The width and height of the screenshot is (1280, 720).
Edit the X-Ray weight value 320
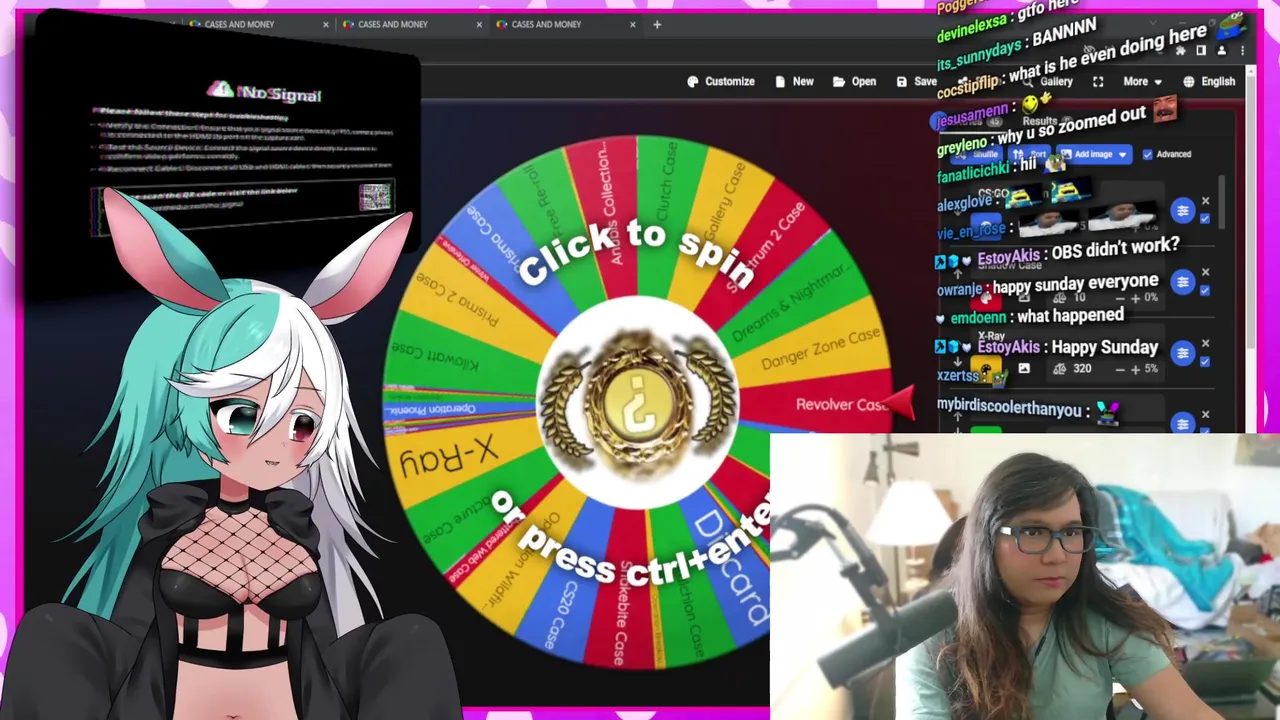[x=1082, y=369]
